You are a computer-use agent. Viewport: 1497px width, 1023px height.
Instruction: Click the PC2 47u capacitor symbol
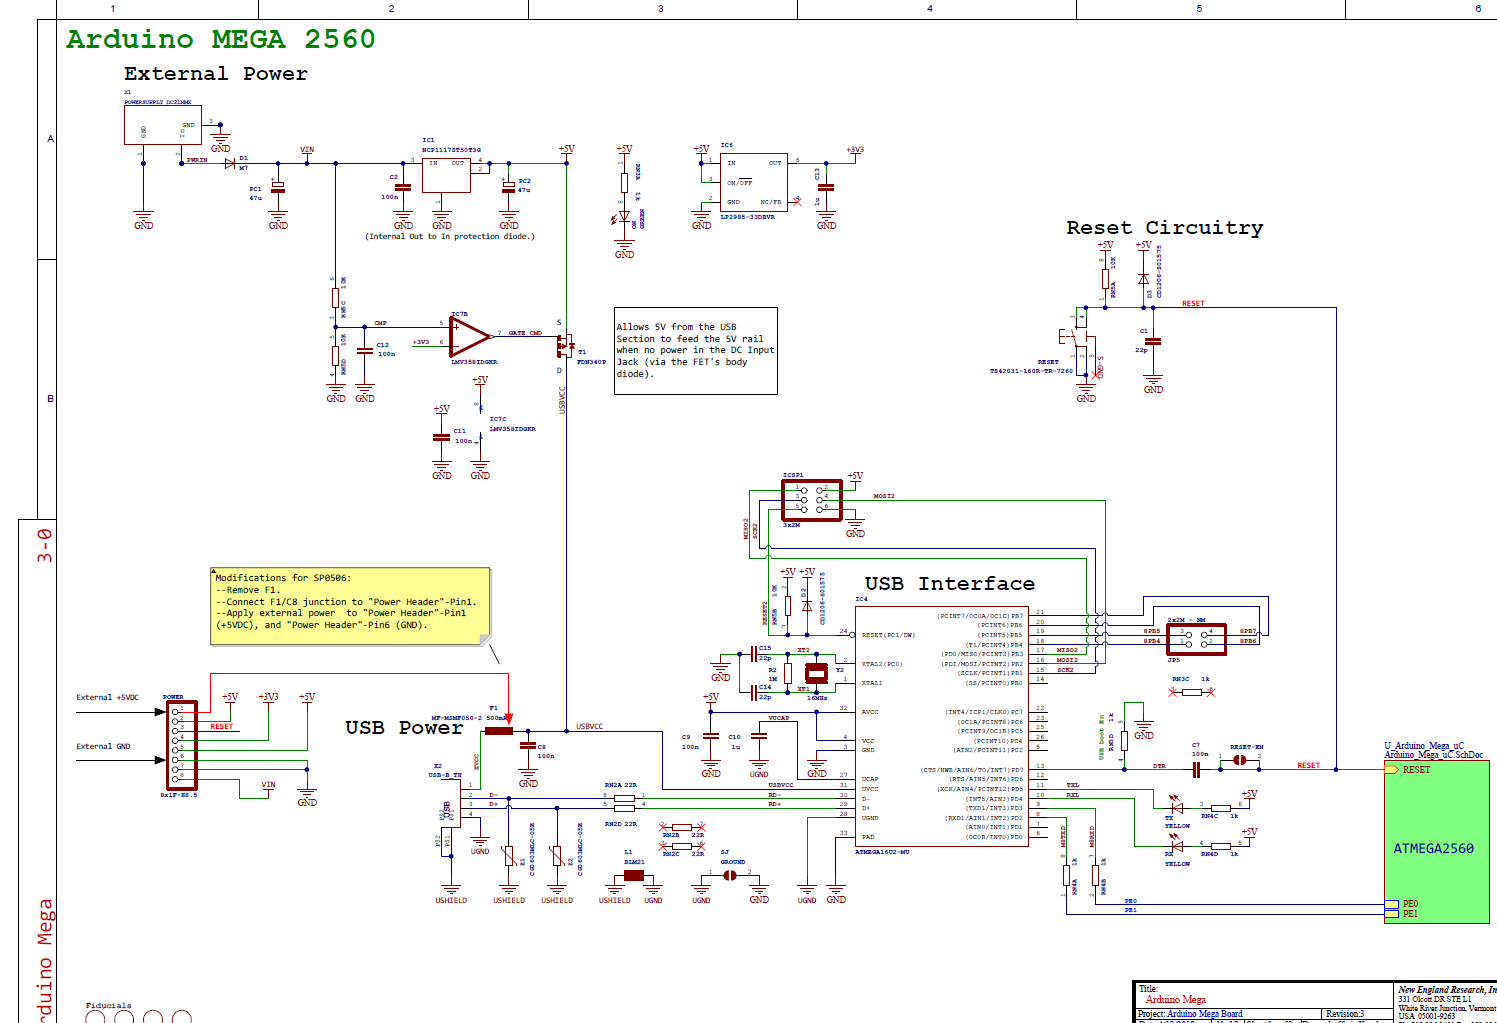pyautogui.click(x=509, y=187)
